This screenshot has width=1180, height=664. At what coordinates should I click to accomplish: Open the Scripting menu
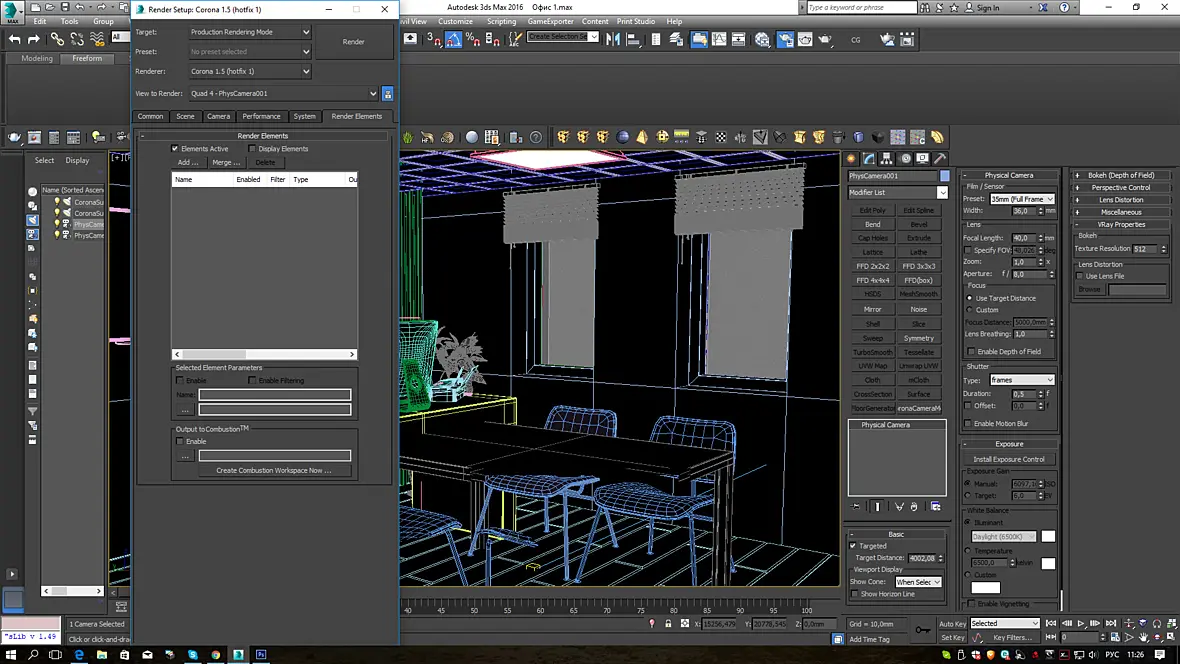[x=501, y=22]
